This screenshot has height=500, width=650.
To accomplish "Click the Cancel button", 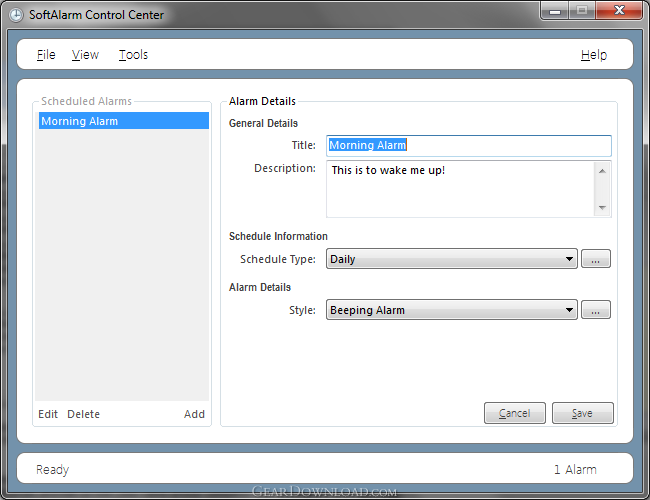I will pyautogui.click(x=514, y=413).
